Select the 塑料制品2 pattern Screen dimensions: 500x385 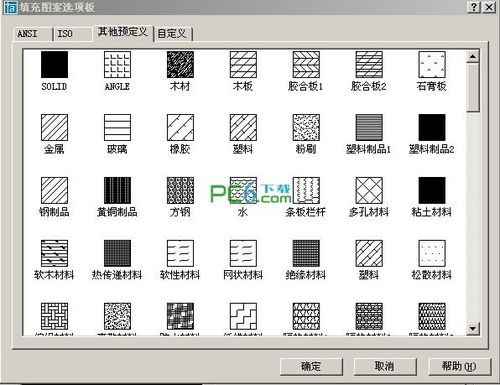(x=432, y=127)
